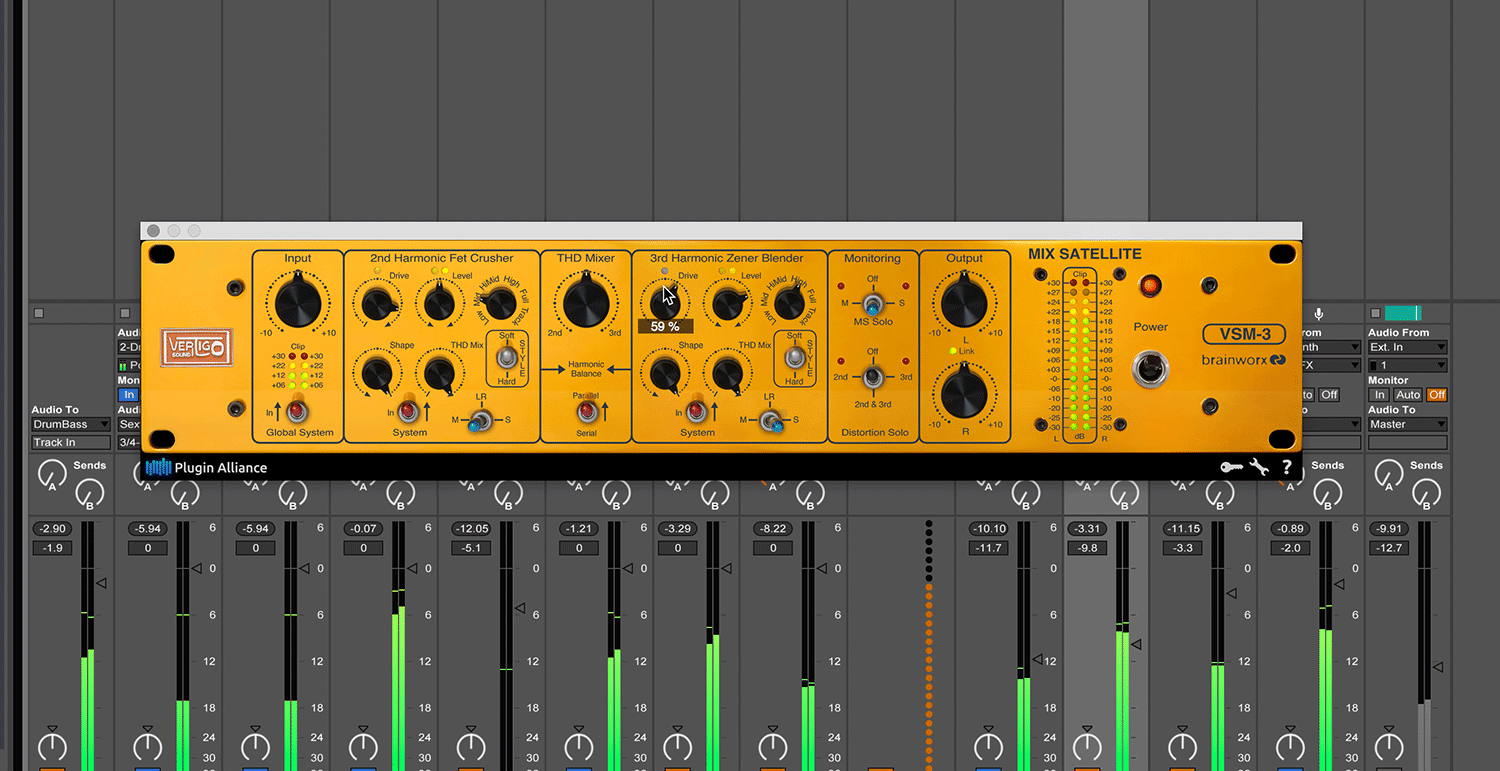Click the -12.7 peak level field
This screenshot has height=771, width=1500.
tap(1388, 548)
